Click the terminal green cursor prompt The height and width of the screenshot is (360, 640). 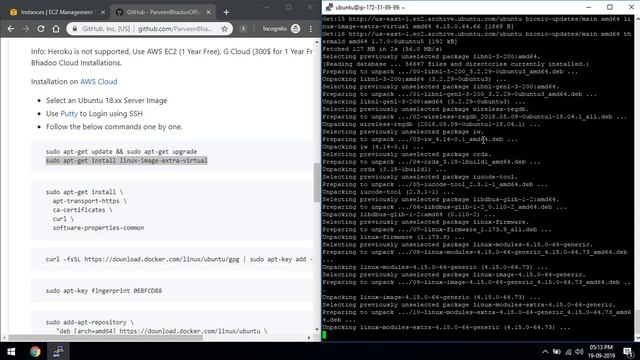click(x=324, y=335)
